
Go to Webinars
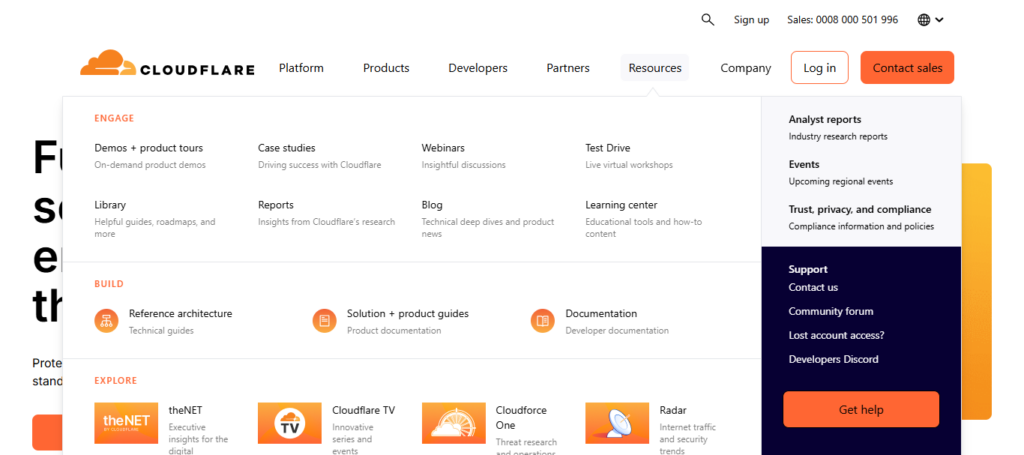tap(443, 148)
